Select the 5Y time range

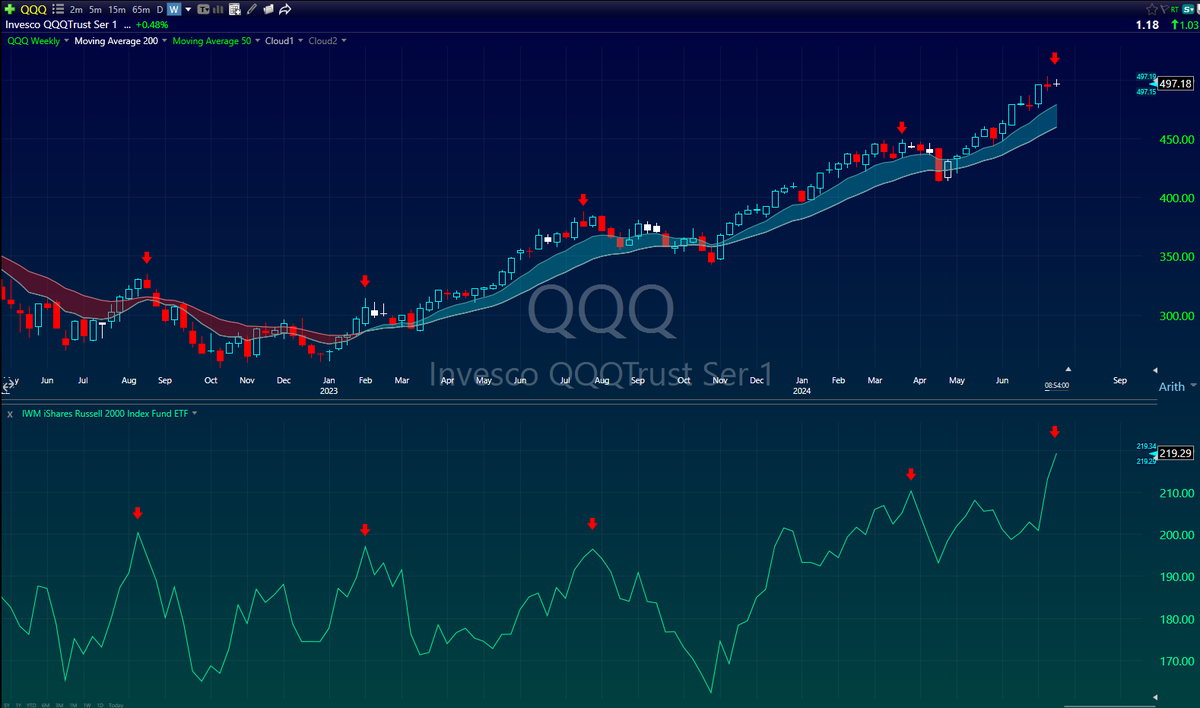pyautogui.click(x=7, y=705)
